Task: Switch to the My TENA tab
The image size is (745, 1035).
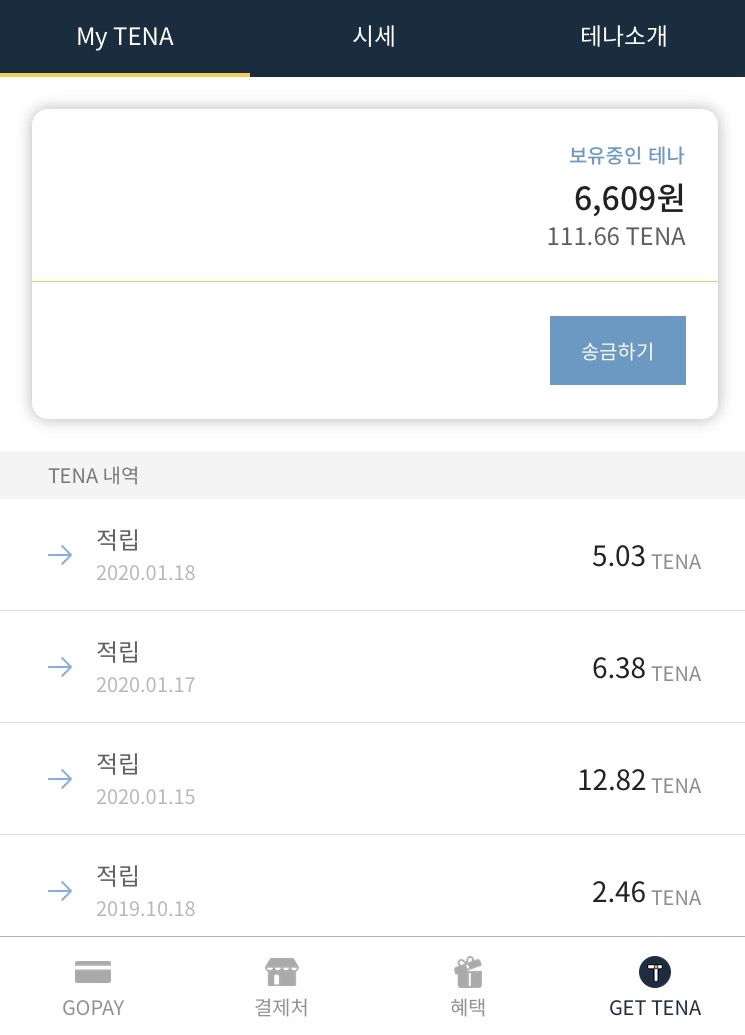Action: coord(125,37)
